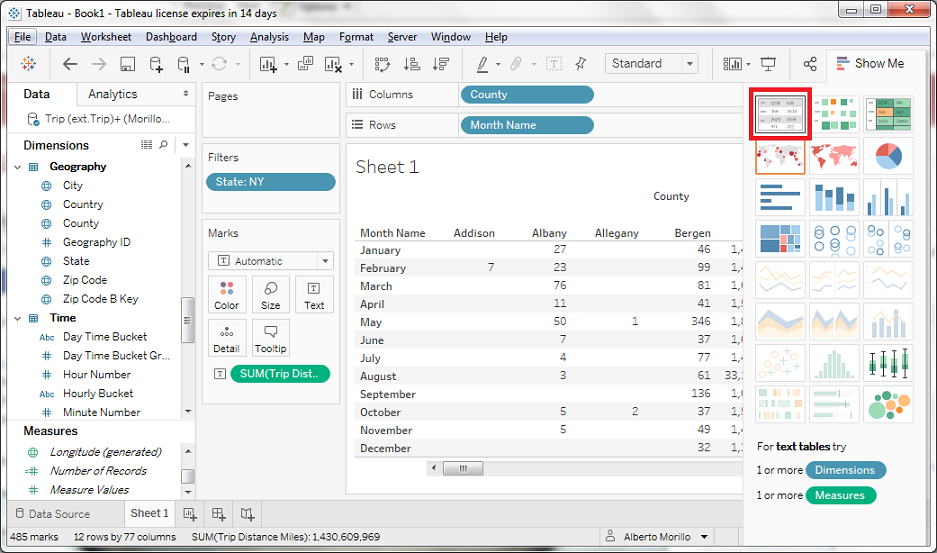The width and height of the screenshot is (937, 553).
Task: Click the Clear Sheet icon
Action: pos(333,64)
